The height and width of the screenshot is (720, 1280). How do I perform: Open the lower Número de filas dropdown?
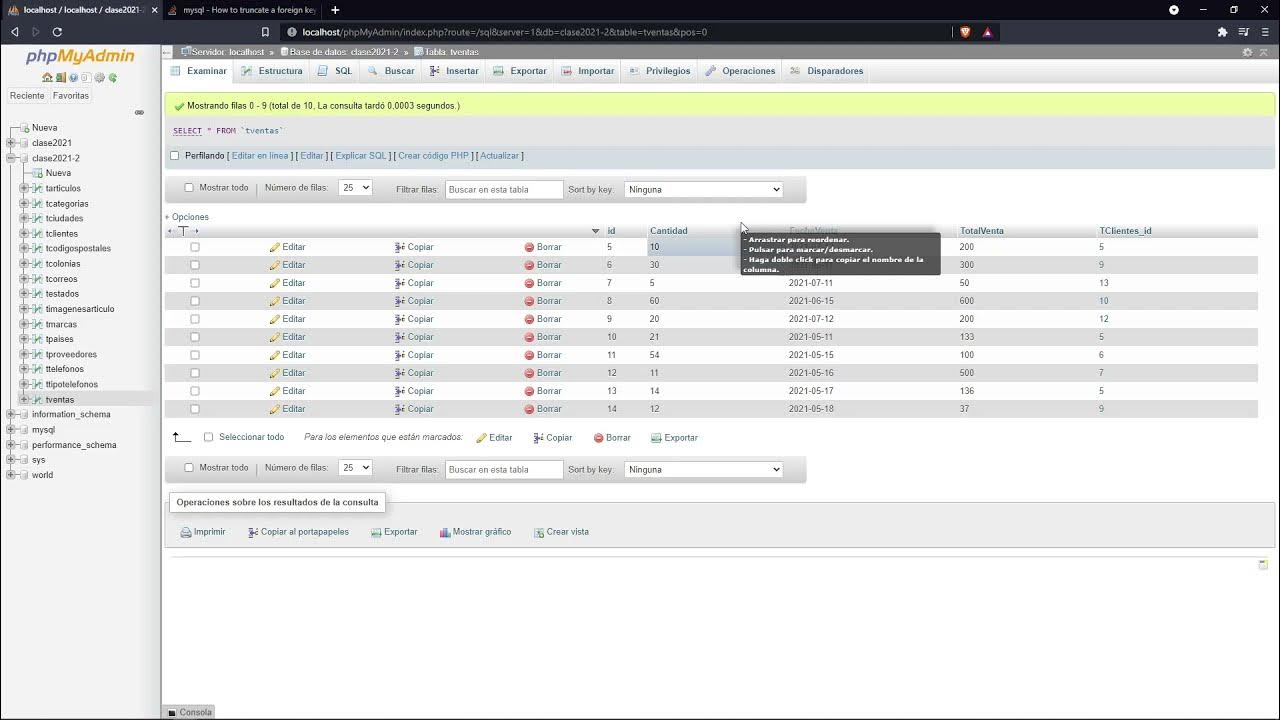pyautogui.click(x=355, y=468)
